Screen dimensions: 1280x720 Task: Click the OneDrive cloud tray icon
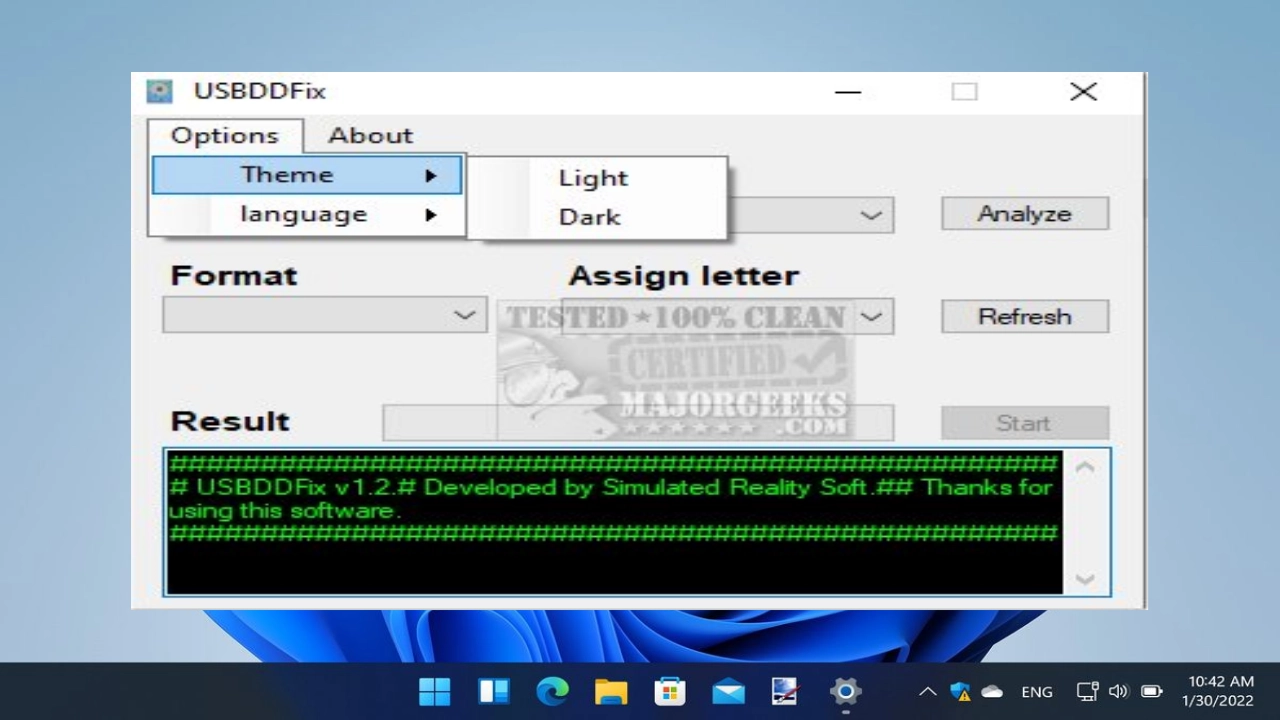[x=992, y=691]
